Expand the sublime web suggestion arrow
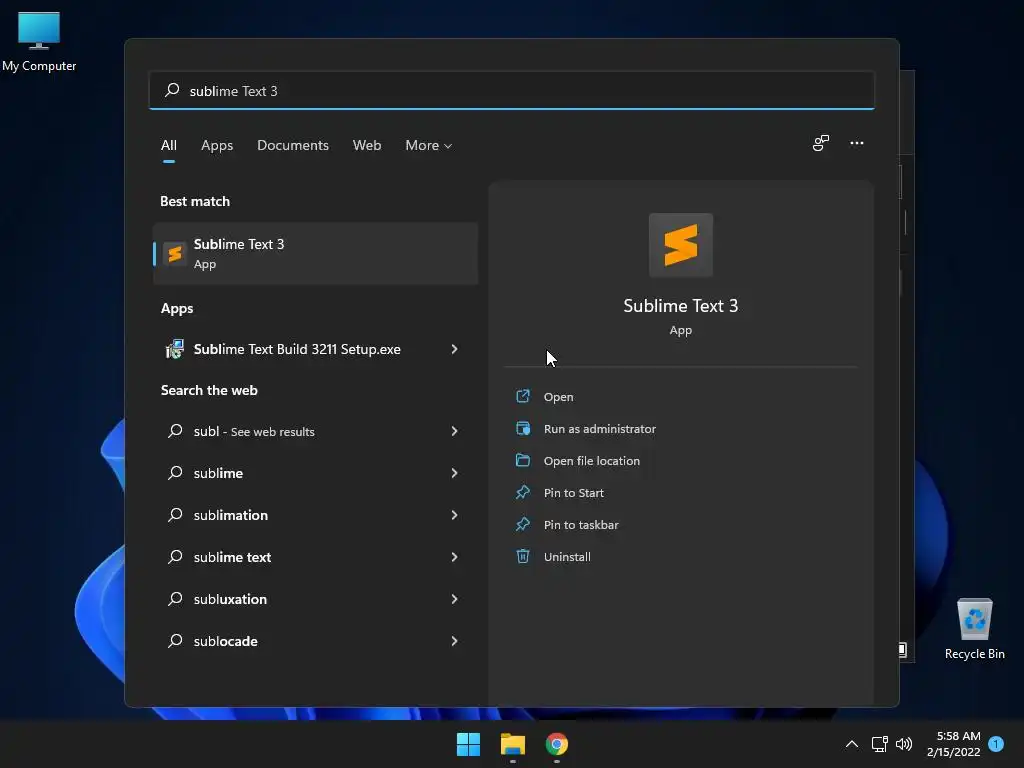This screenshot has height=768, width=1024. [454, 473]
